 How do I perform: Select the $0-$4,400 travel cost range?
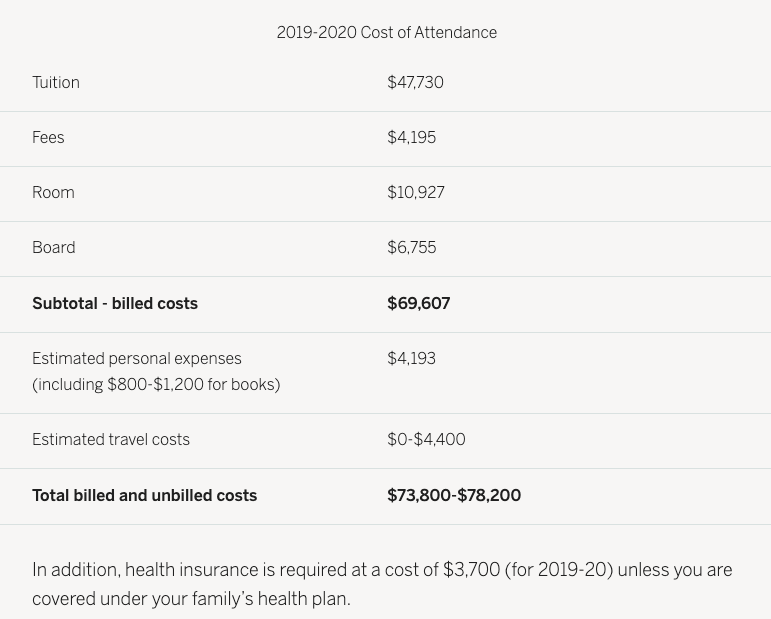pos(426,440)
